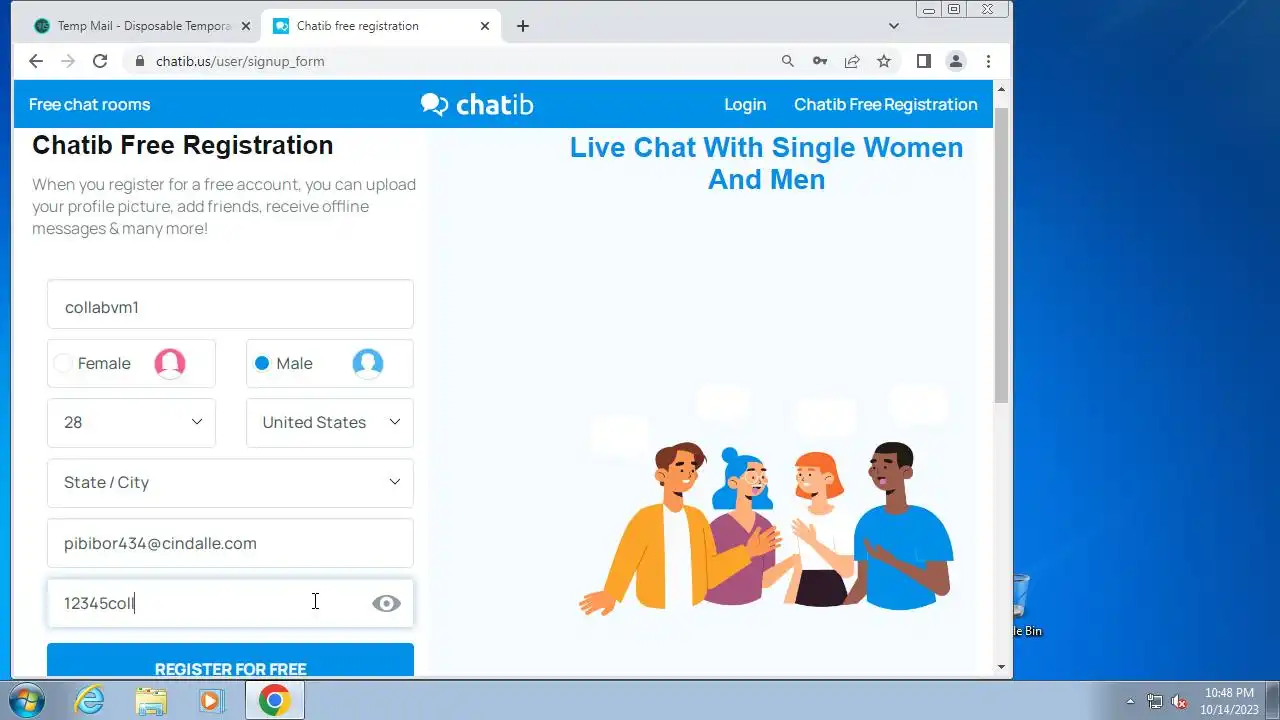Click the password field with 12345coll
Screen dimensions: 1280x720
point(230,603)
